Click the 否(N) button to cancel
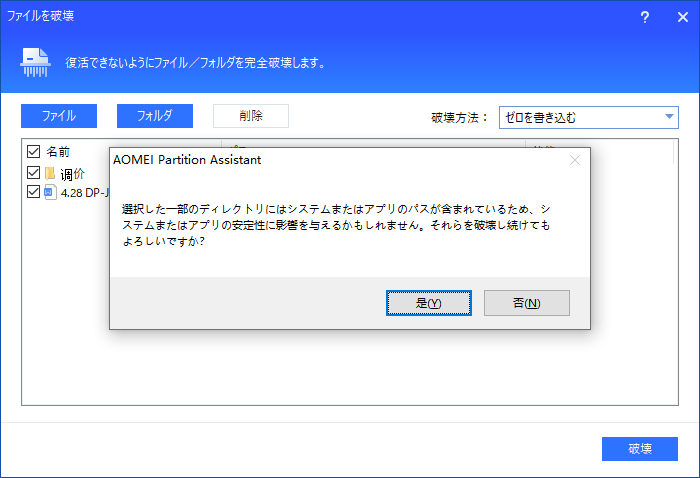Screen dimensions: 700x478 coord(527,303)
